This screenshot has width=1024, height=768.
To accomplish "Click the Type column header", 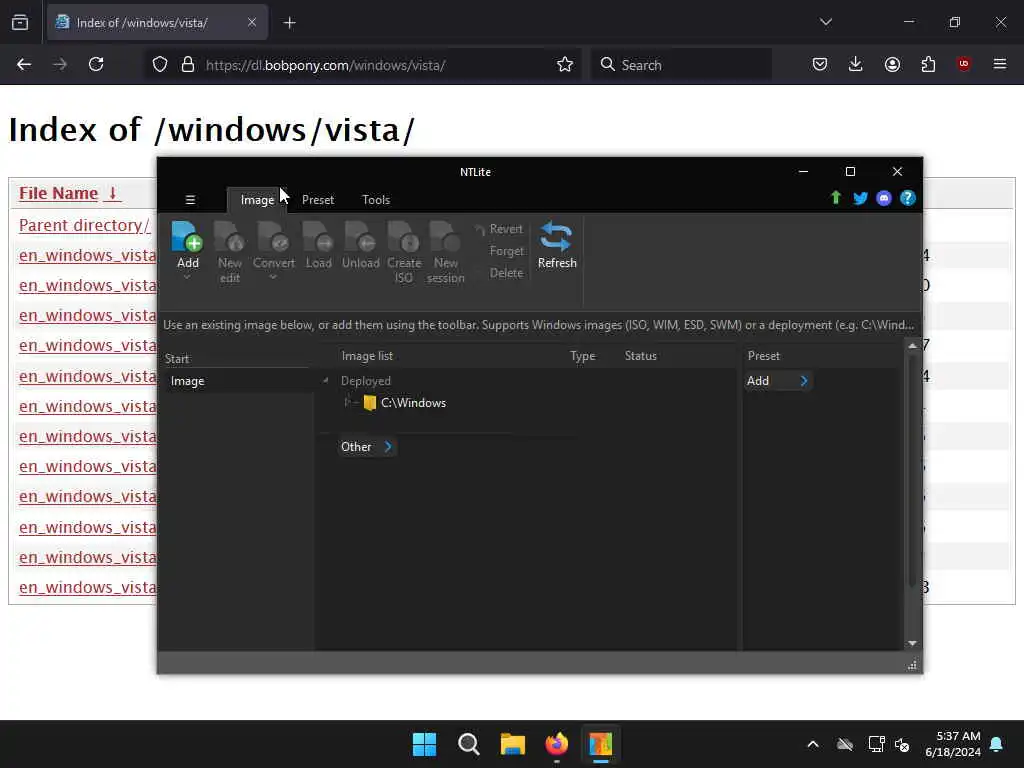I will (583, 356).
